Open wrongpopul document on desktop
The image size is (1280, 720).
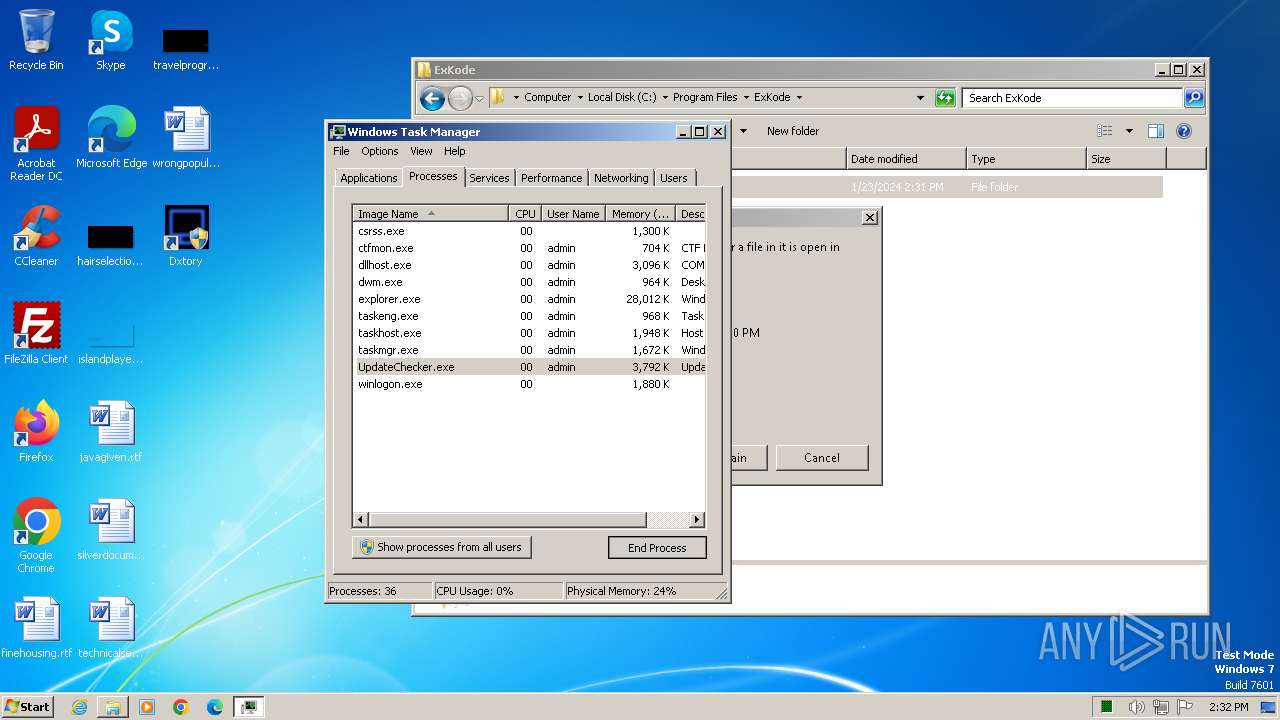[x=186, y=138]
